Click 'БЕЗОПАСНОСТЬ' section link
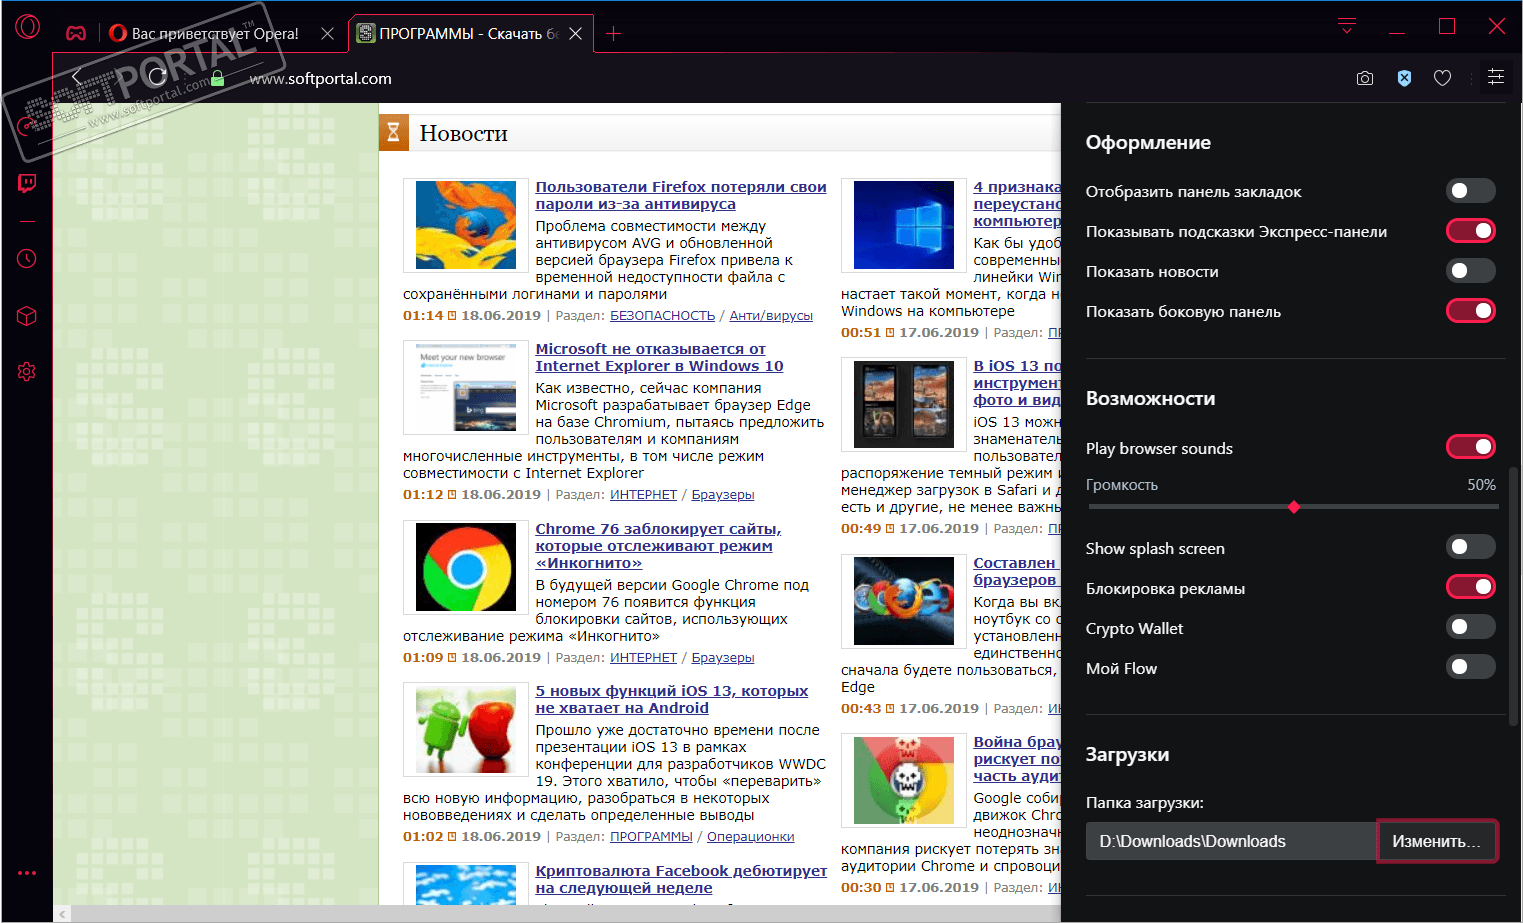 click(x=662, y=315)
